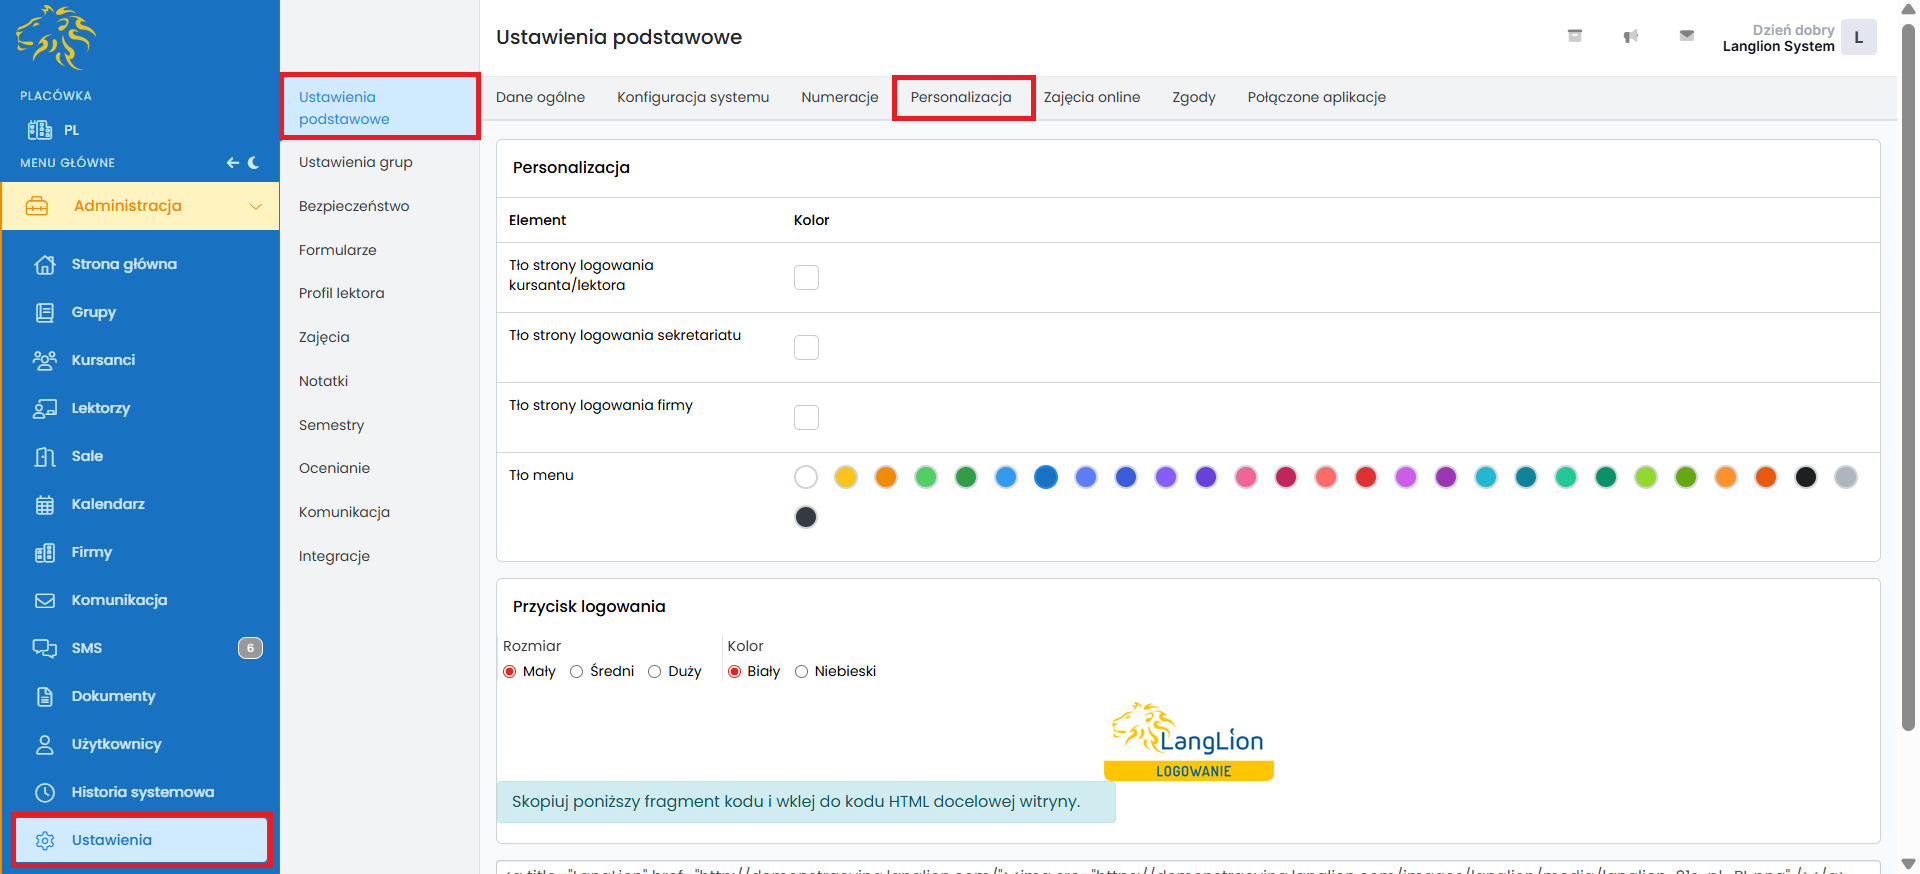Choose the Duży button size option
The width and height of the screenshot is (1920, 874).
pos(655,672)
